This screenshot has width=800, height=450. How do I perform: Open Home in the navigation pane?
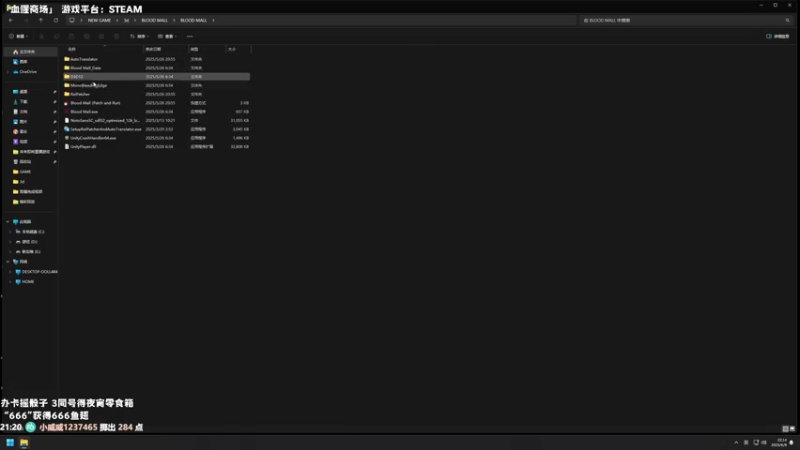point(31,52)
